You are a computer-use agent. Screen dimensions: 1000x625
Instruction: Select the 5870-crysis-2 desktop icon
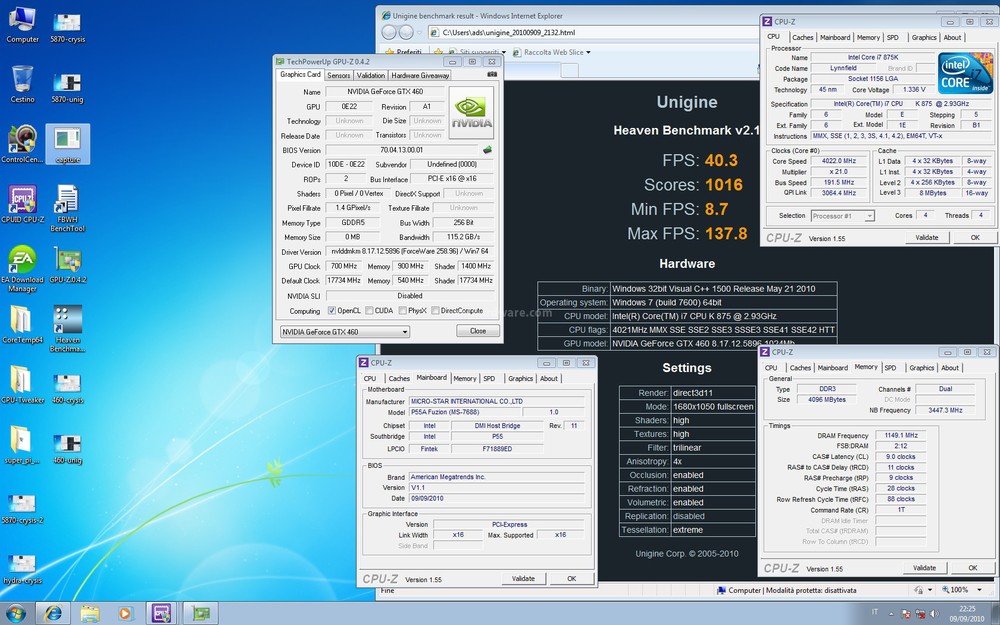[x=22, y=509]
